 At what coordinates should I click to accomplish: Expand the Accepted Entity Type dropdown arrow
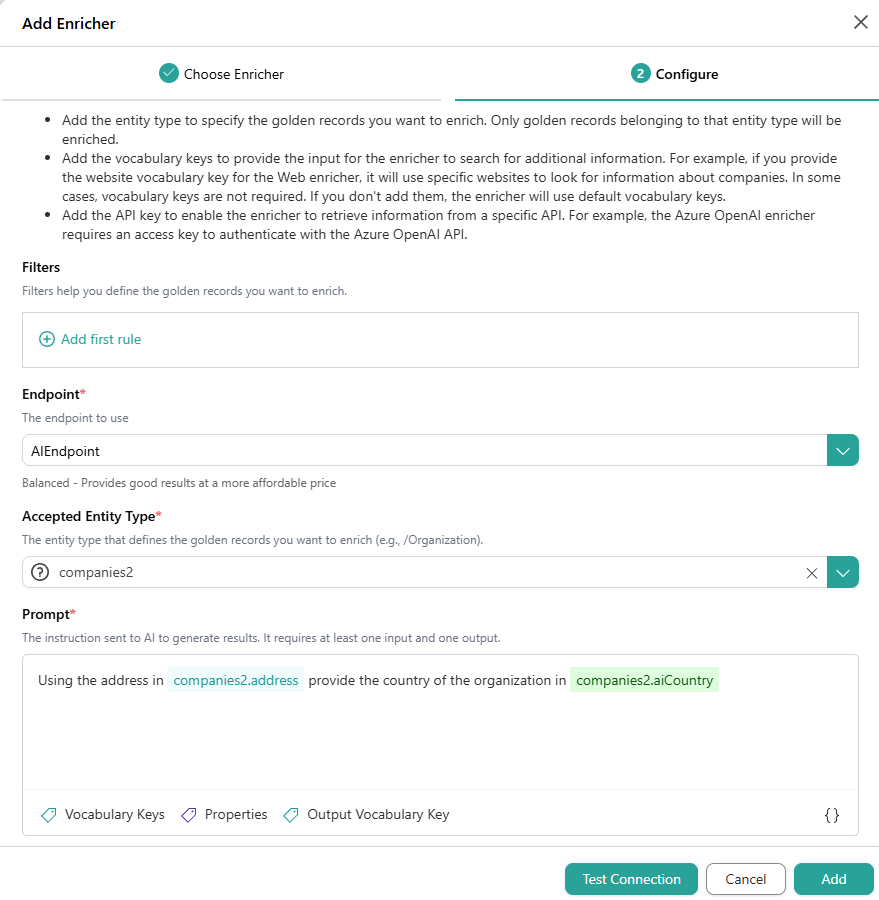pos(843,573)
